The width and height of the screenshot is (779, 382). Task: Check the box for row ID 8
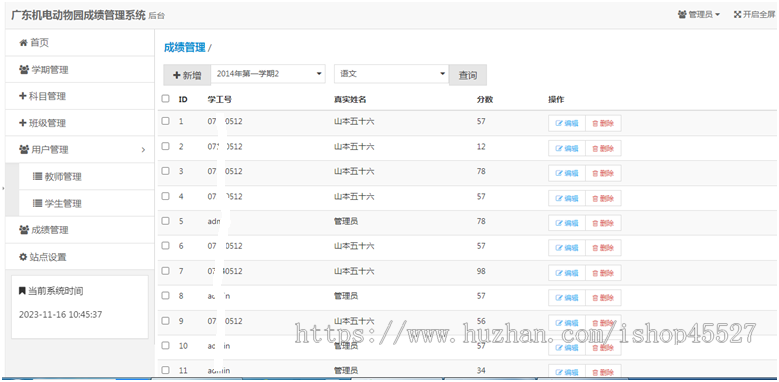click(165, 296)
